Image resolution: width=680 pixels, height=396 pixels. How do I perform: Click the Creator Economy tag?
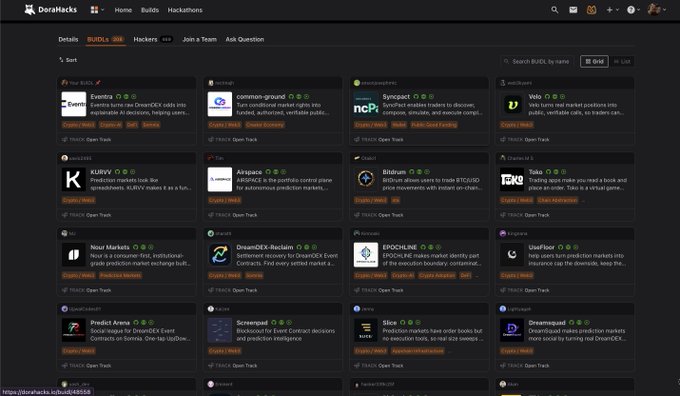click(265, 125)
